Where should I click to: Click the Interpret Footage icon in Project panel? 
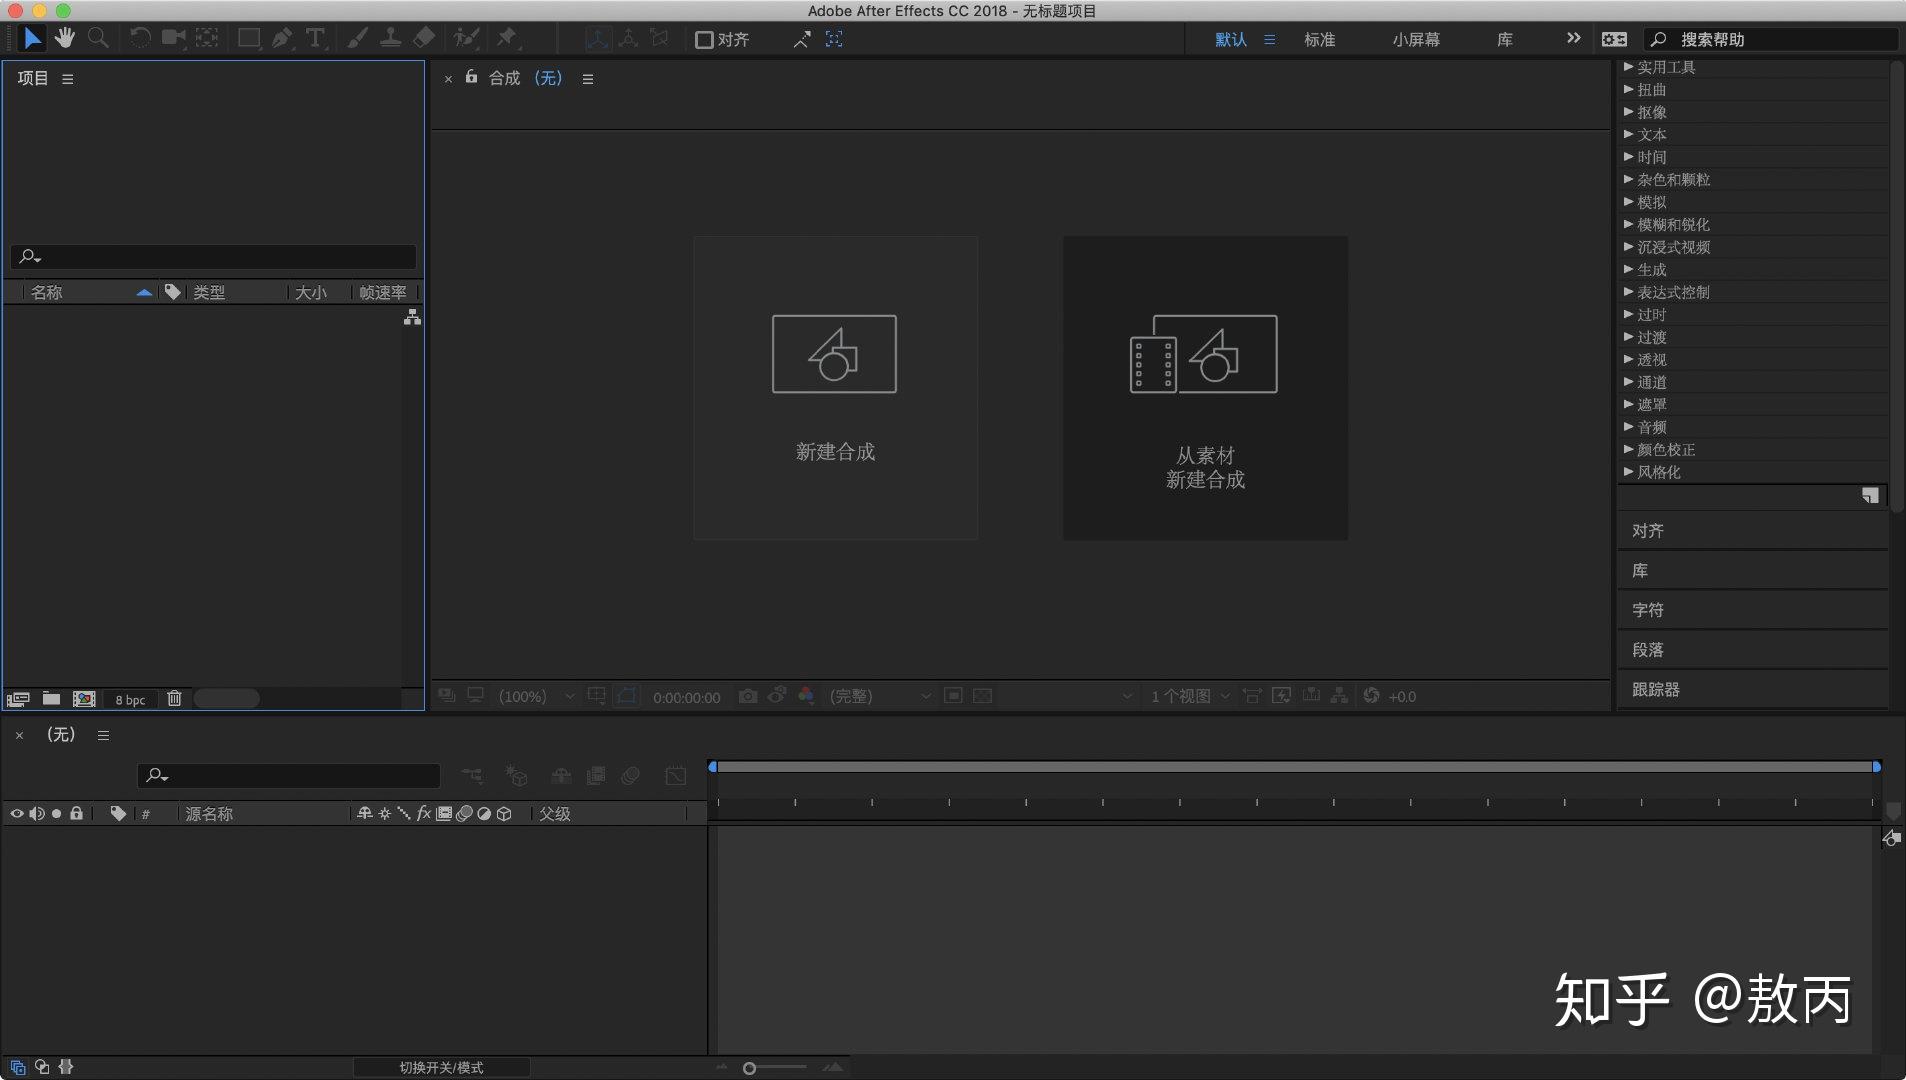point(18,699)
